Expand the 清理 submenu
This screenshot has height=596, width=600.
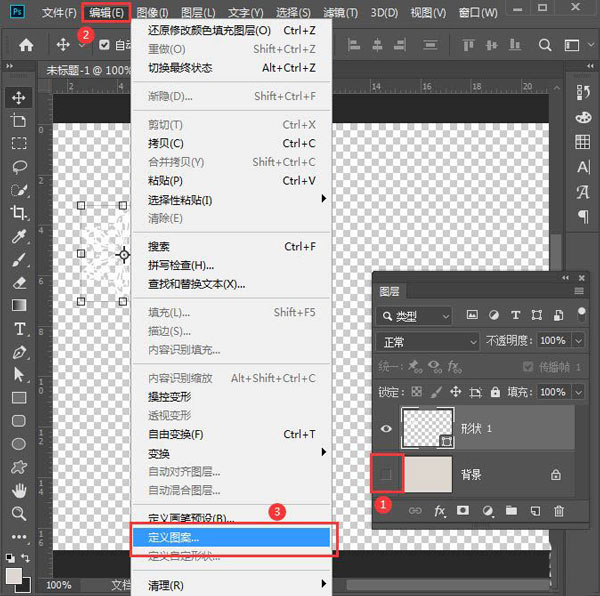[231, 585]
